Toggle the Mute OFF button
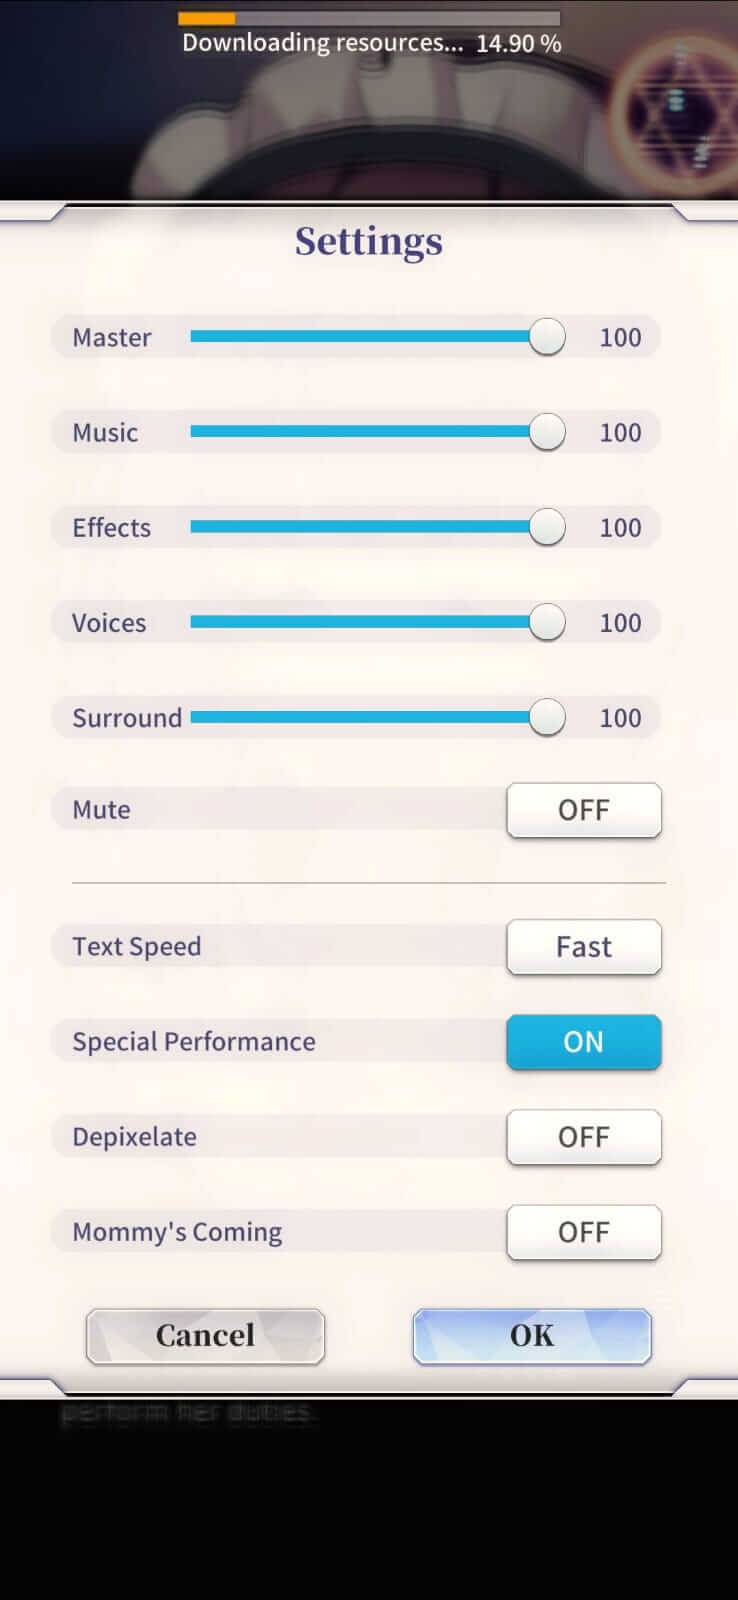The width and height of the screenshot is (738, 1600). [584, 810]
